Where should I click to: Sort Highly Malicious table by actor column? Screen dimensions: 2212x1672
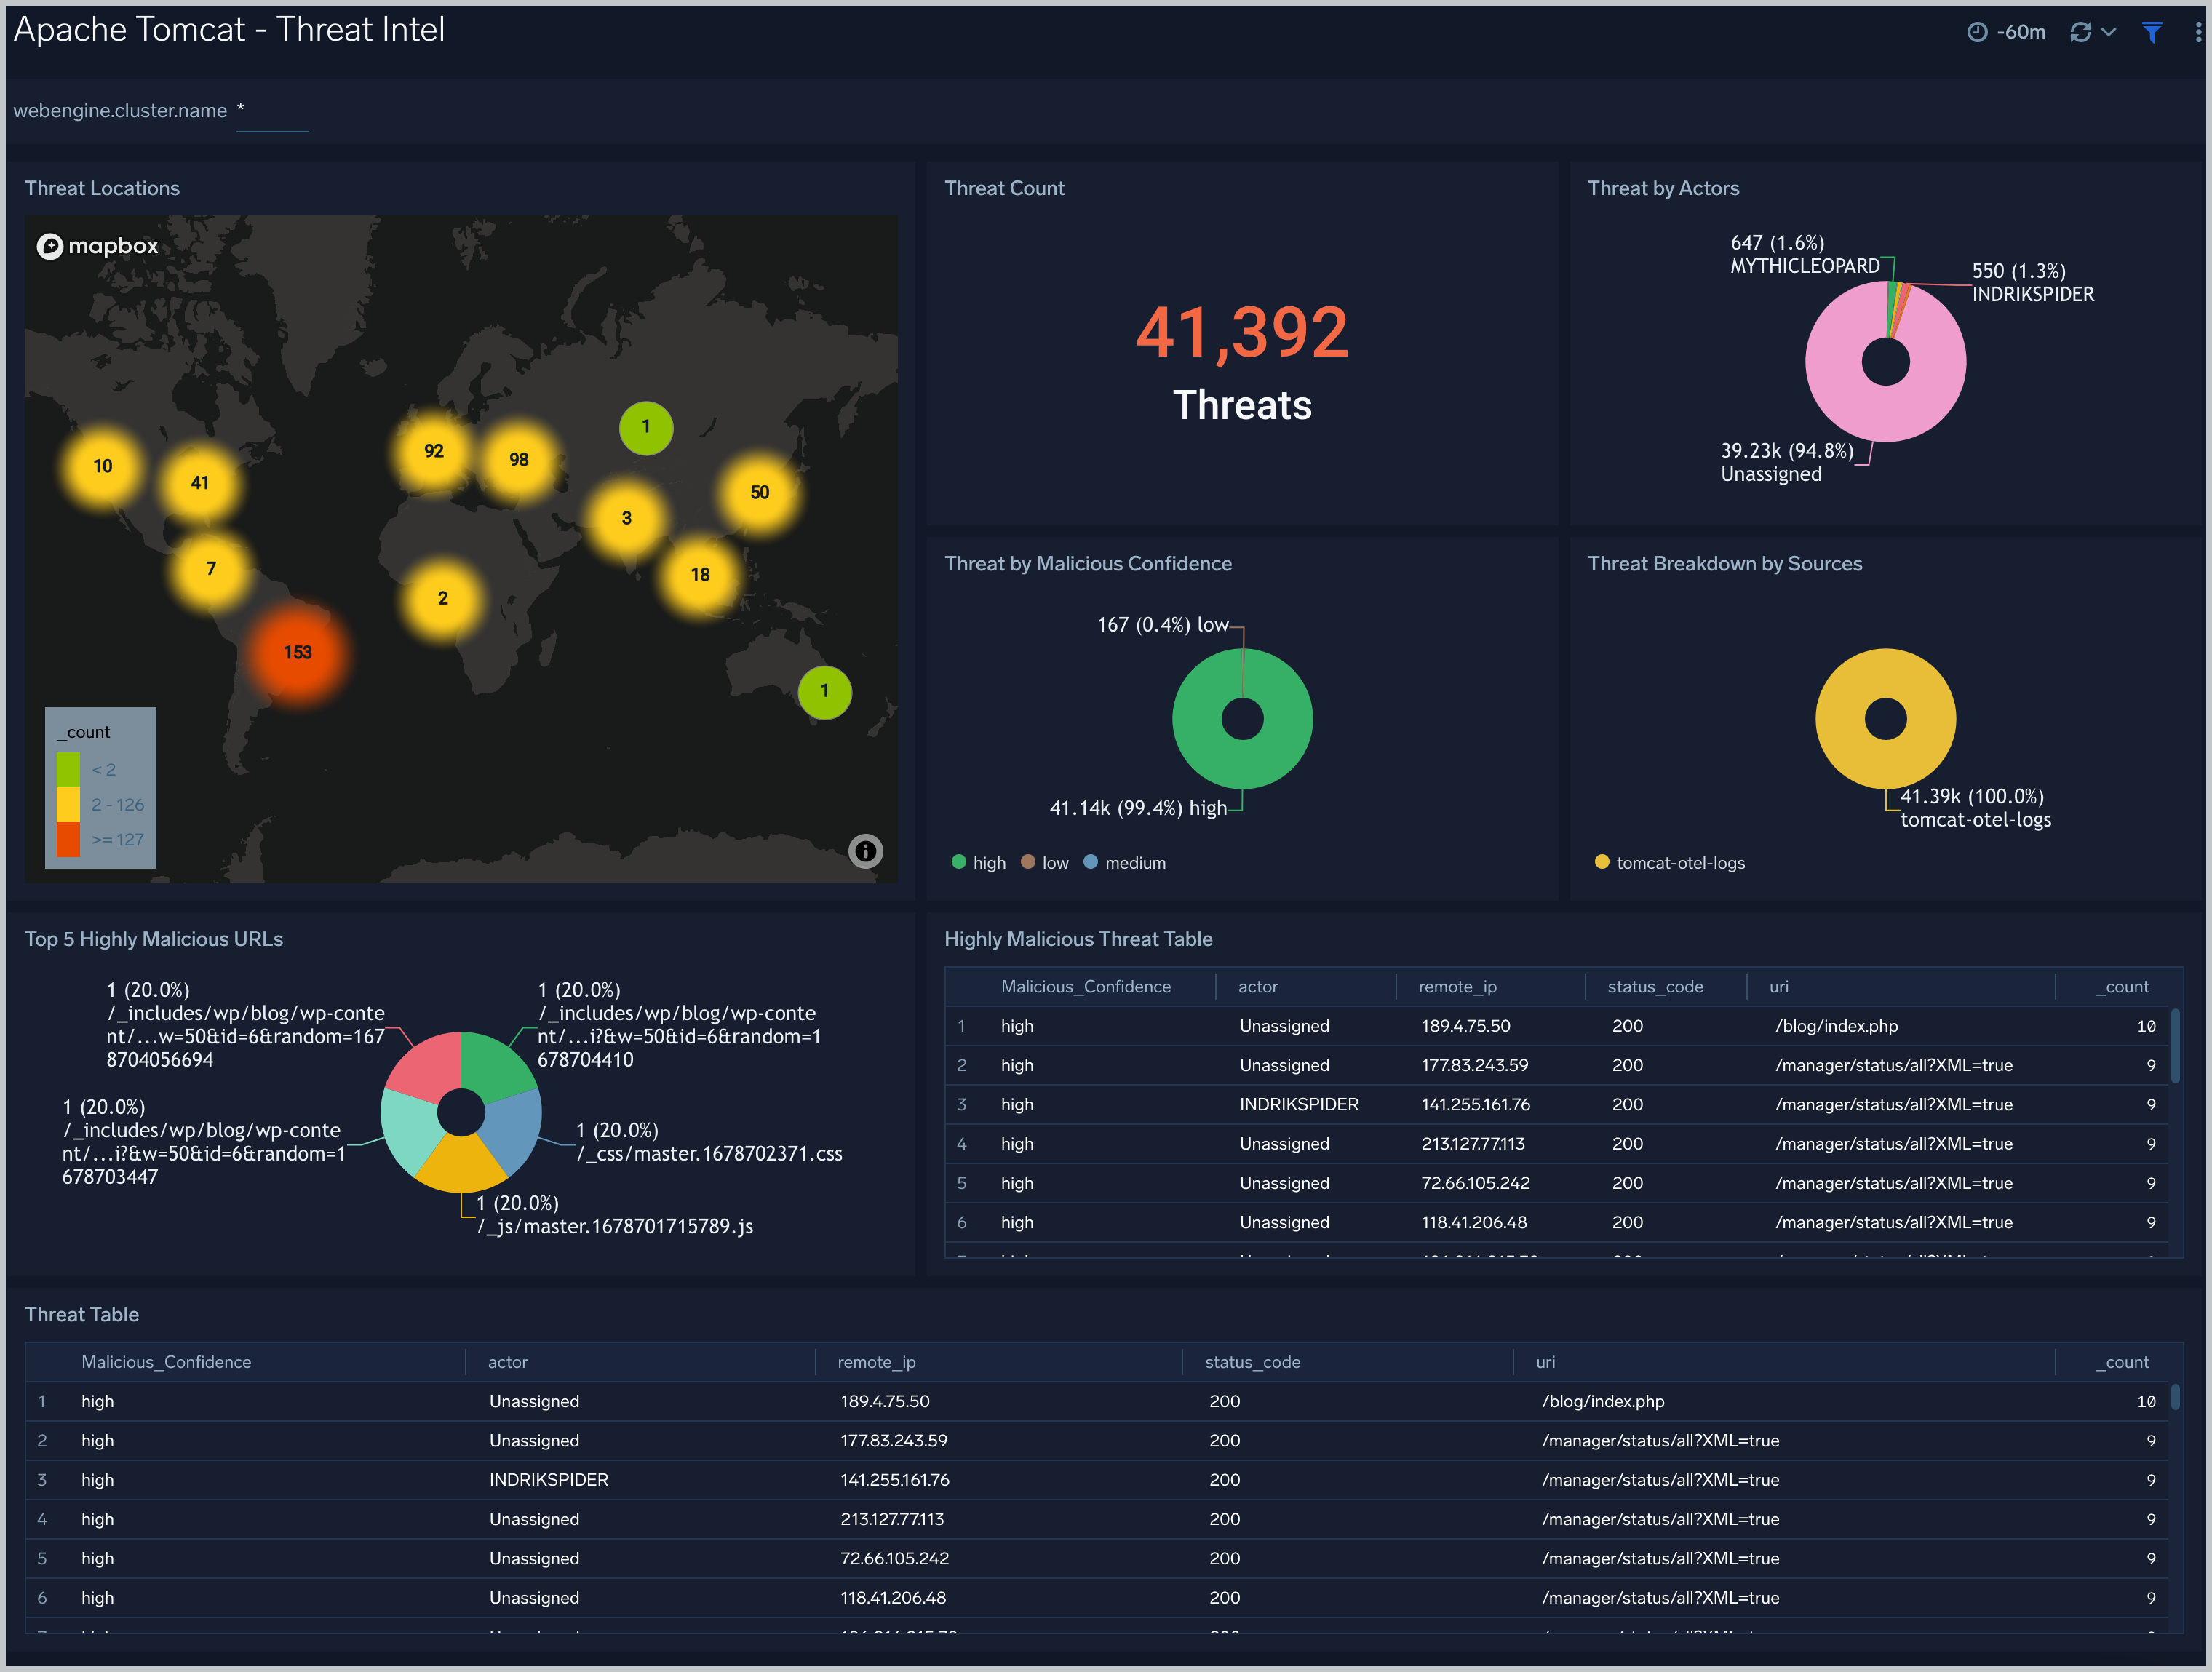point(1257,986)
